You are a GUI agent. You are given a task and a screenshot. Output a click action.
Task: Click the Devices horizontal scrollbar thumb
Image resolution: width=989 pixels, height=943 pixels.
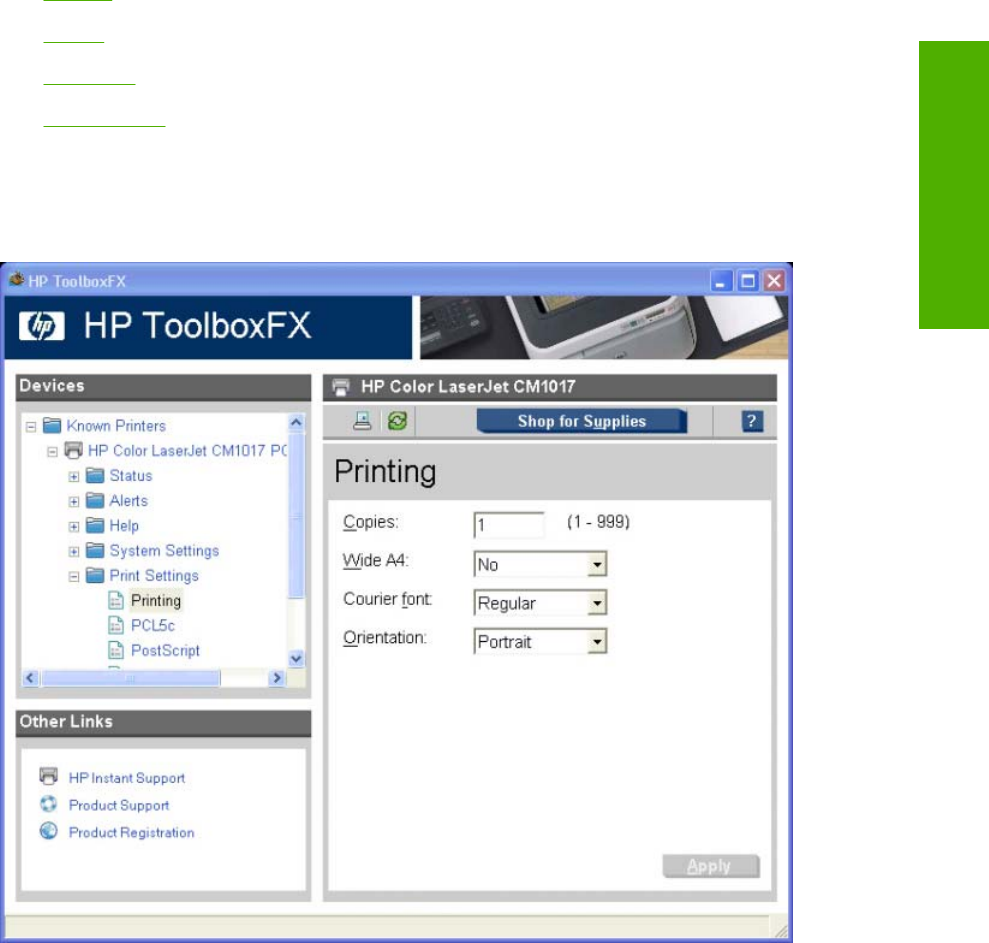(131, 678)
